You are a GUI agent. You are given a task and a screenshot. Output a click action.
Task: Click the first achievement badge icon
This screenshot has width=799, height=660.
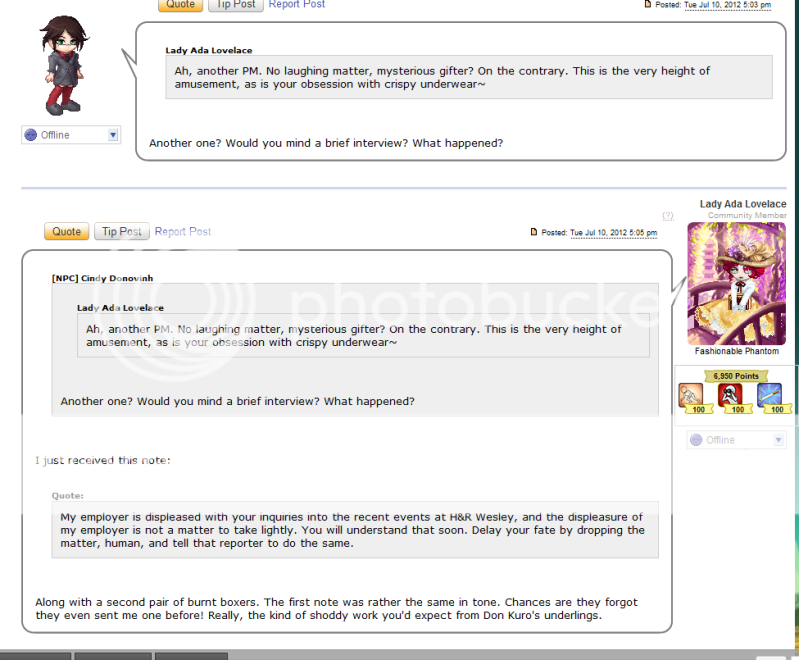point(690,395)
